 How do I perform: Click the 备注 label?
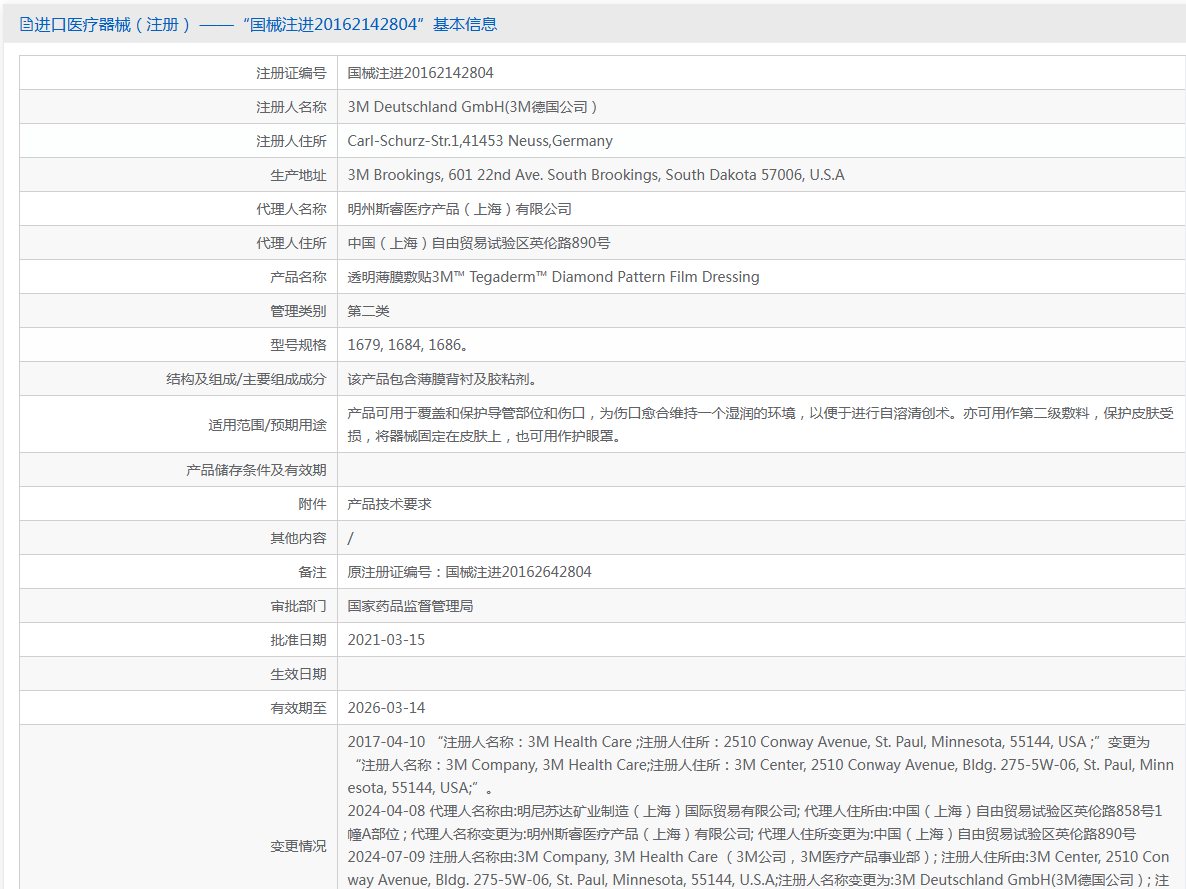click(312, 573)
